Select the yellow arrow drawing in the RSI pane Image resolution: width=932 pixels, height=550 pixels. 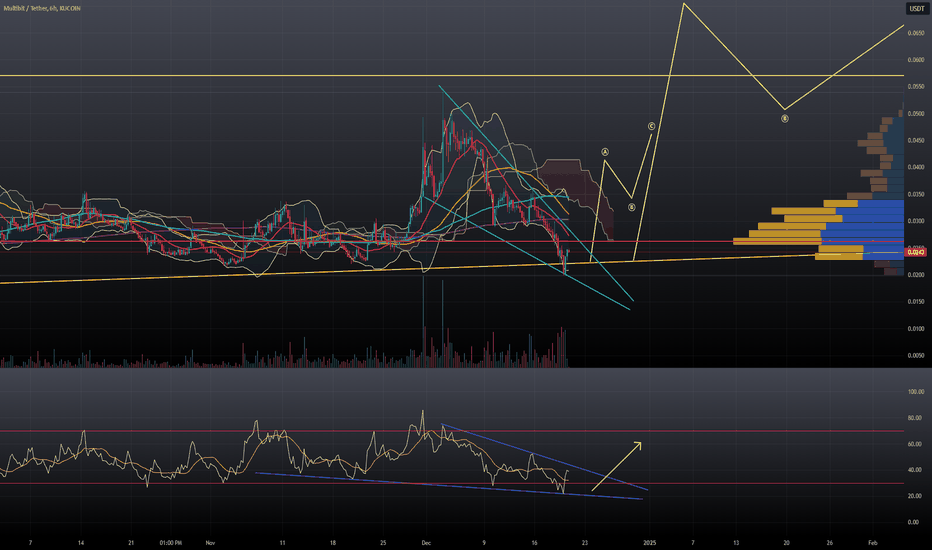coord(616,466)
